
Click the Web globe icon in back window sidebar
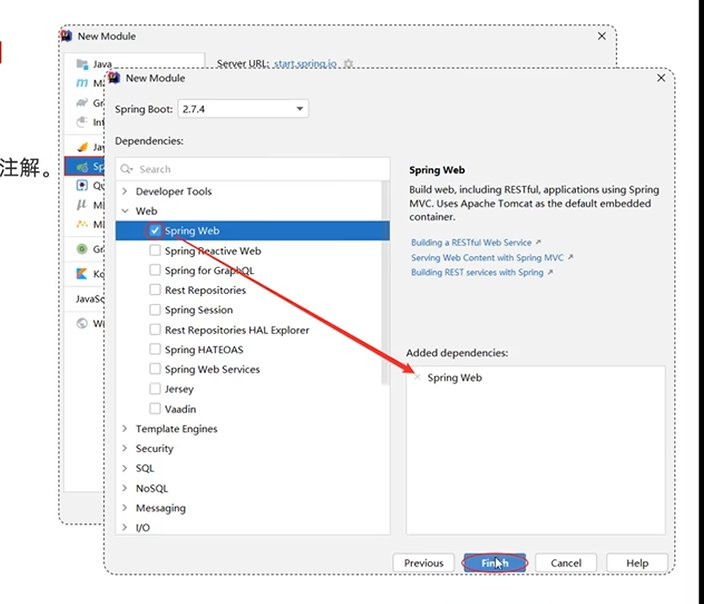pos(82,323)
